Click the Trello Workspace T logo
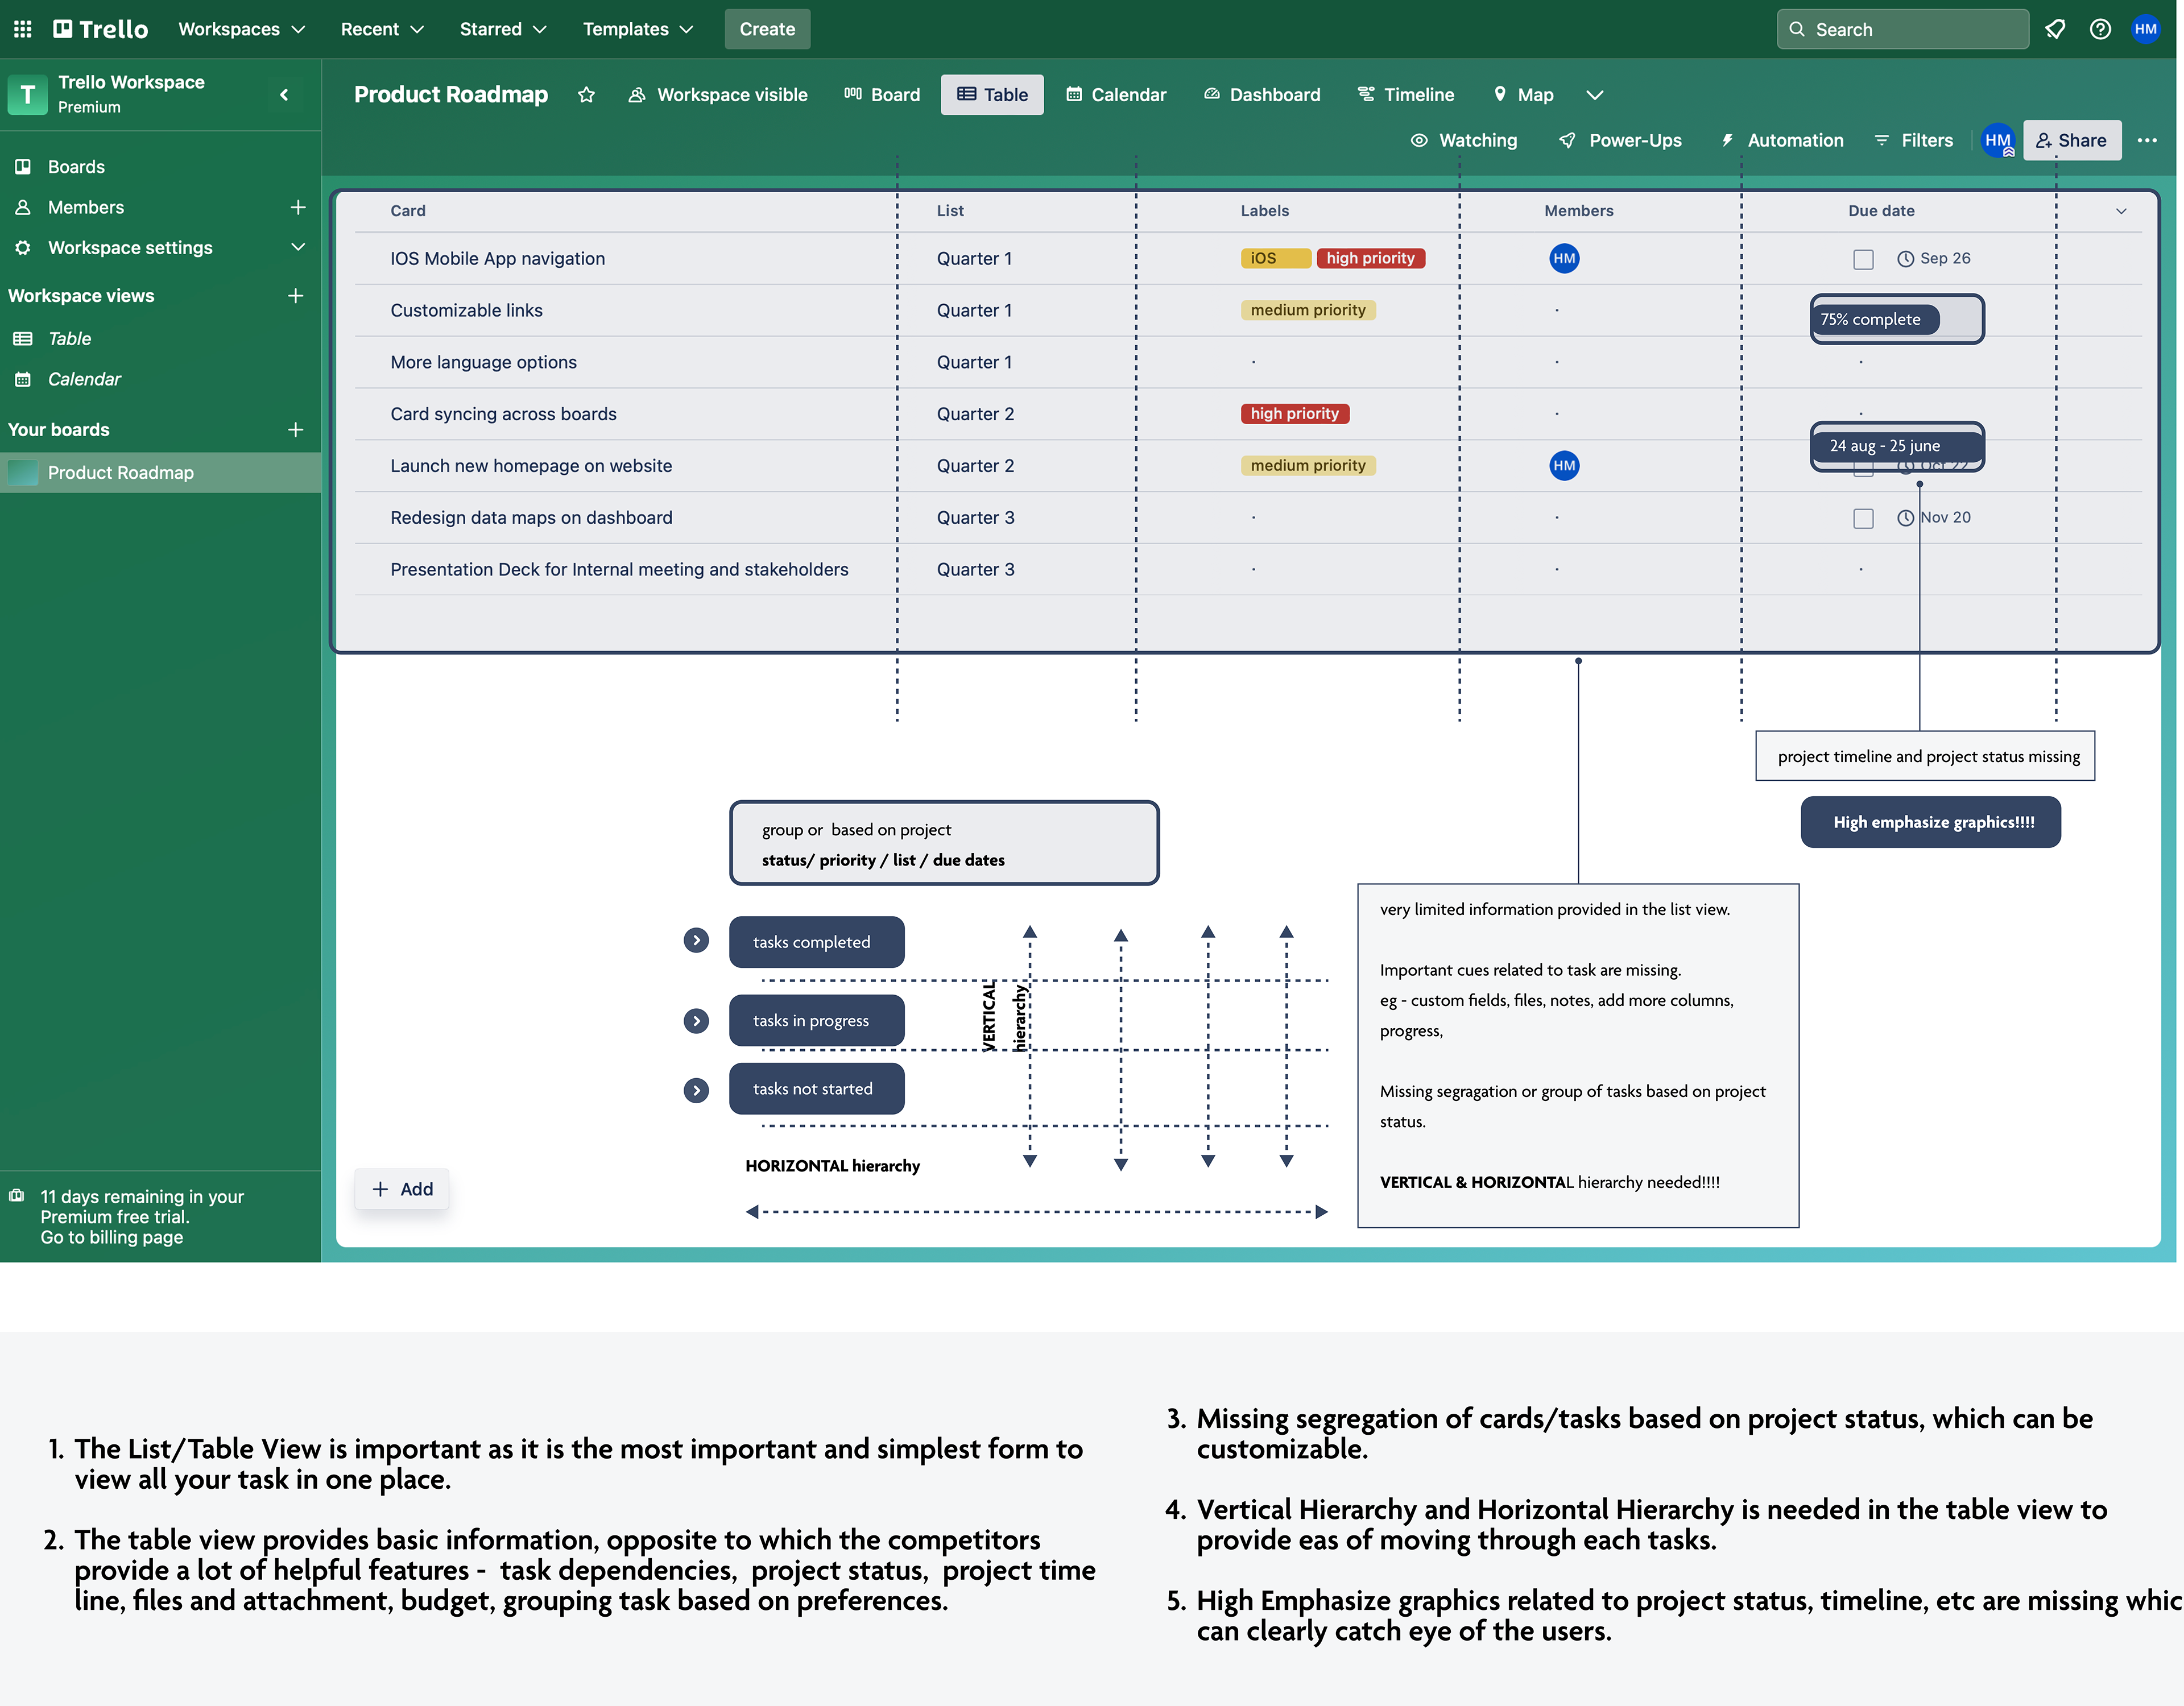This screenshot has width=2184, height=1706. [x=27, y=95]
